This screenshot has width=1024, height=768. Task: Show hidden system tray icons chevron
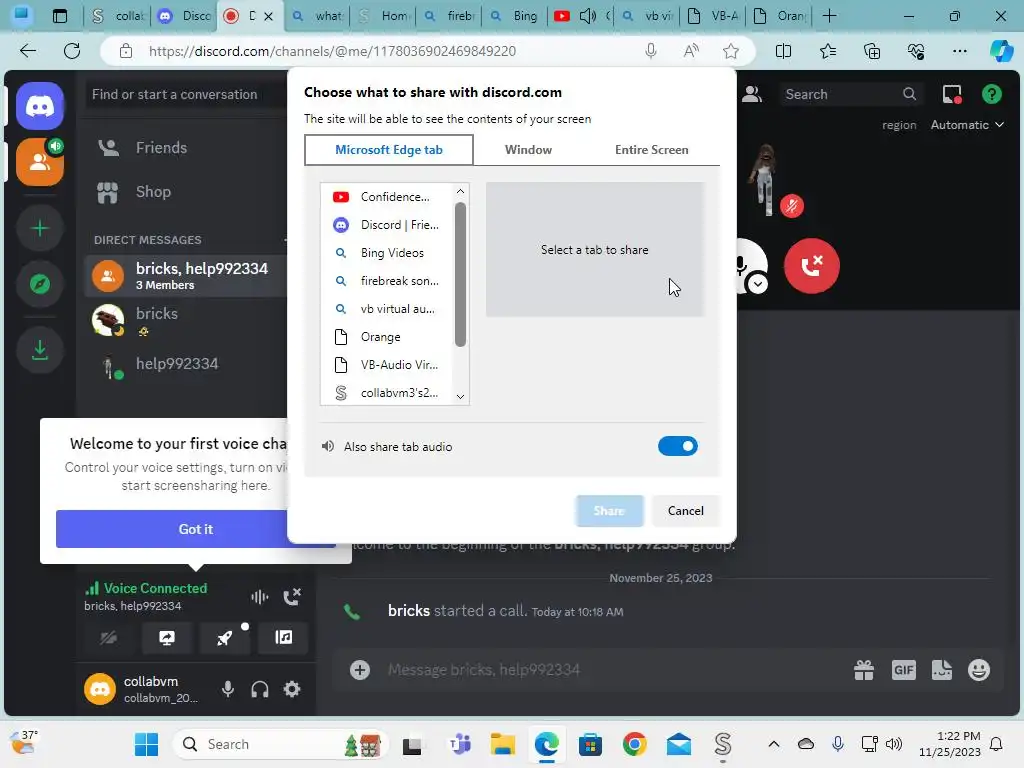pyautogui.click(x=773, y=744)
